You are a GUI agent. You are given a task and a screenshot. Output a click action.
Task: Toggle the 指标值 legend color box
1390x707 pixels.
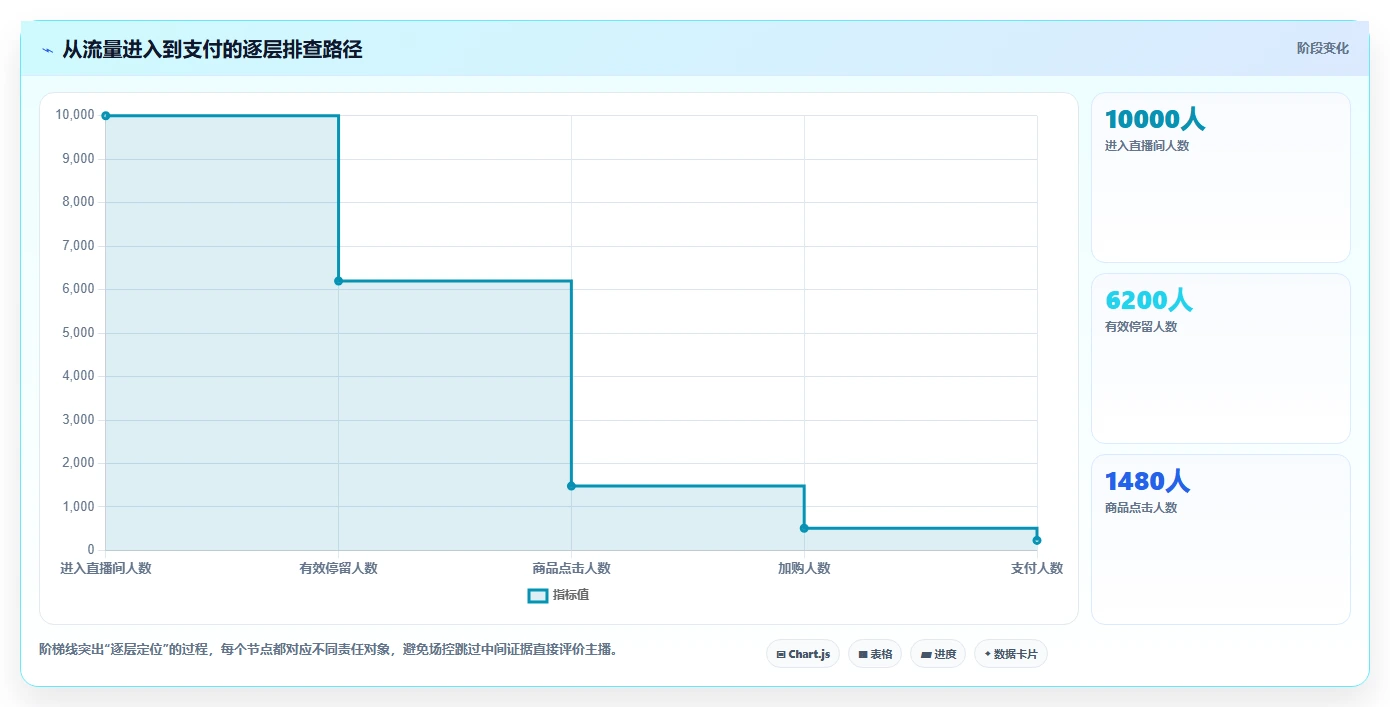click(x=537, y=596)
